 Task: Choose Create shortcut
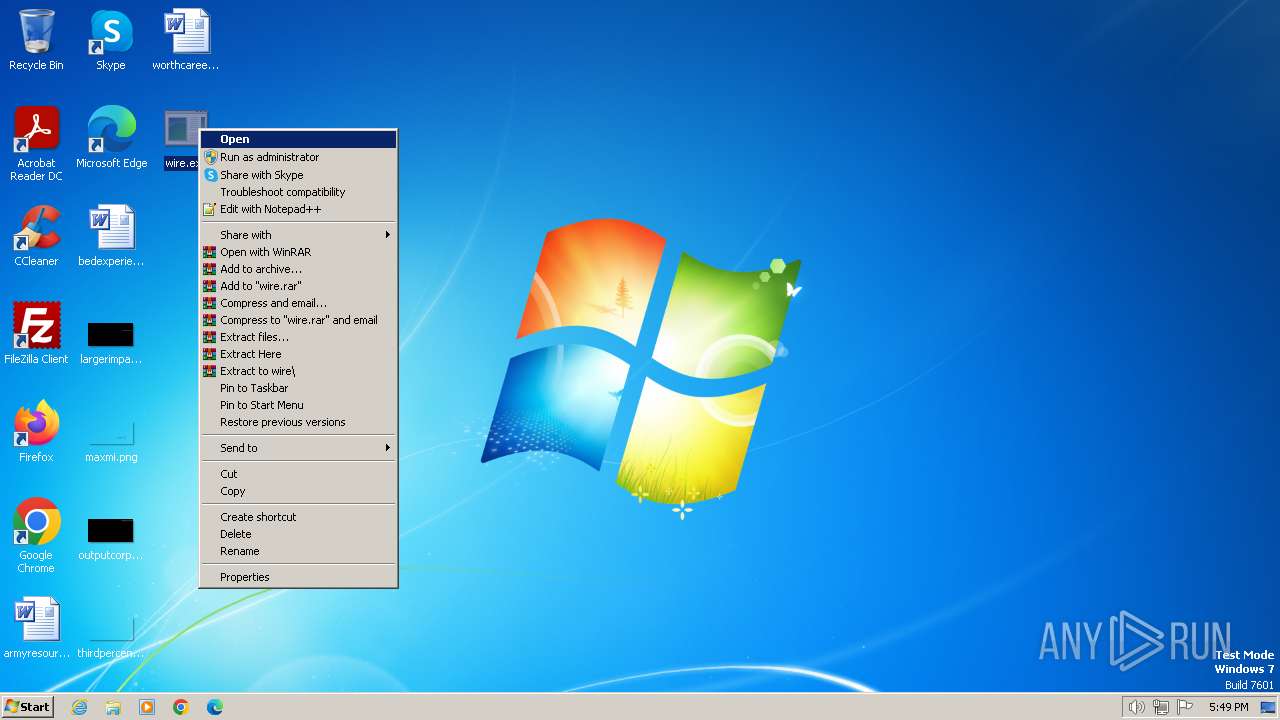click(x=298, y=517)
